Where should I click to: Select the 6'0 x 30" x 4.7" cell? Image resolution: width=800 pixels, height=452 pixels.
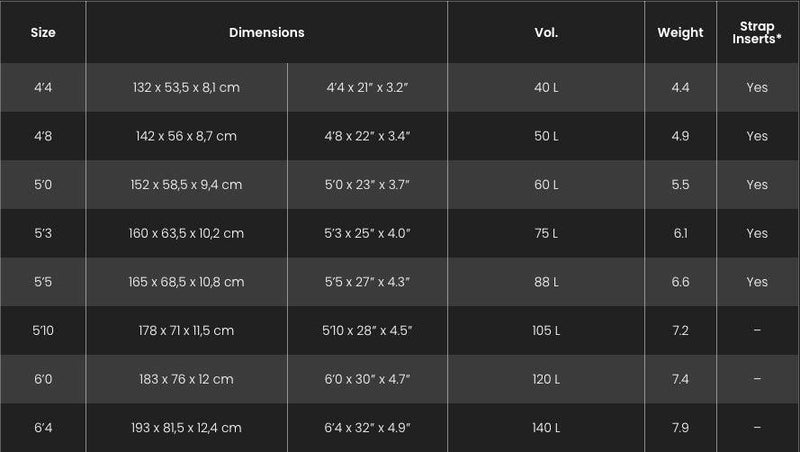(x=367, y=379)
